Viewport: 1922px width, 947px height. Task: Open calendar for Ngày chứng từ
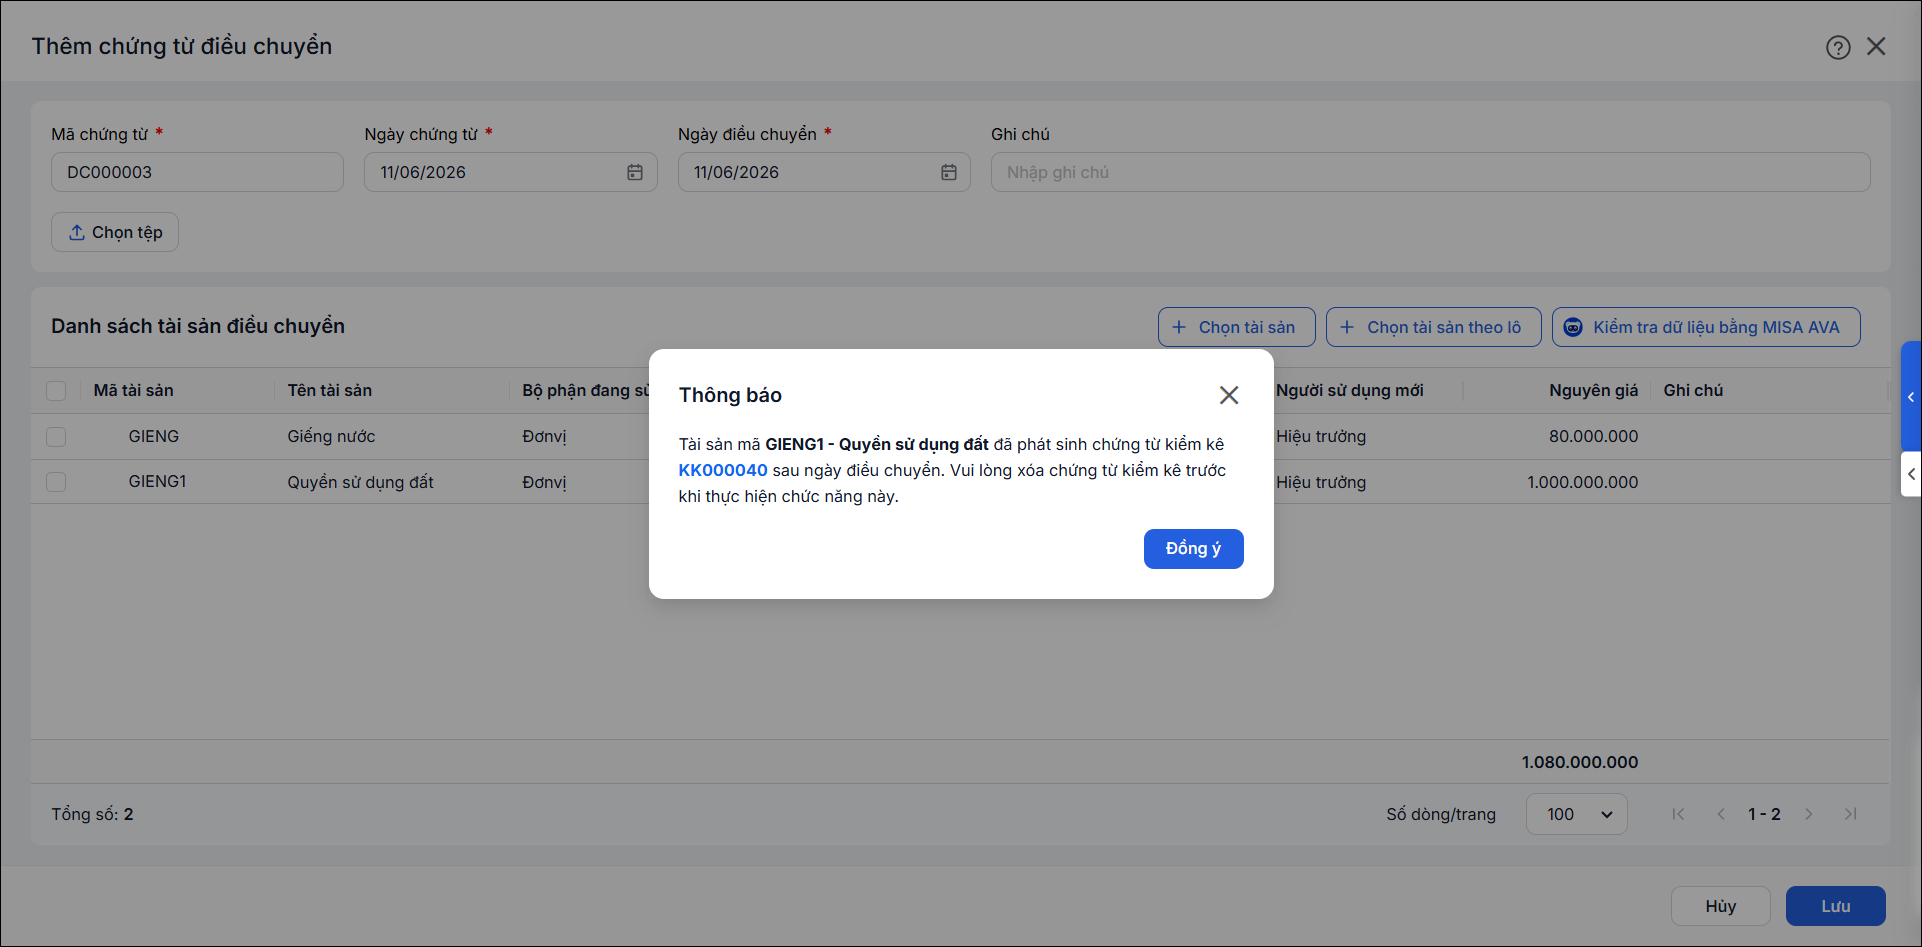click(x=635, y=172)
